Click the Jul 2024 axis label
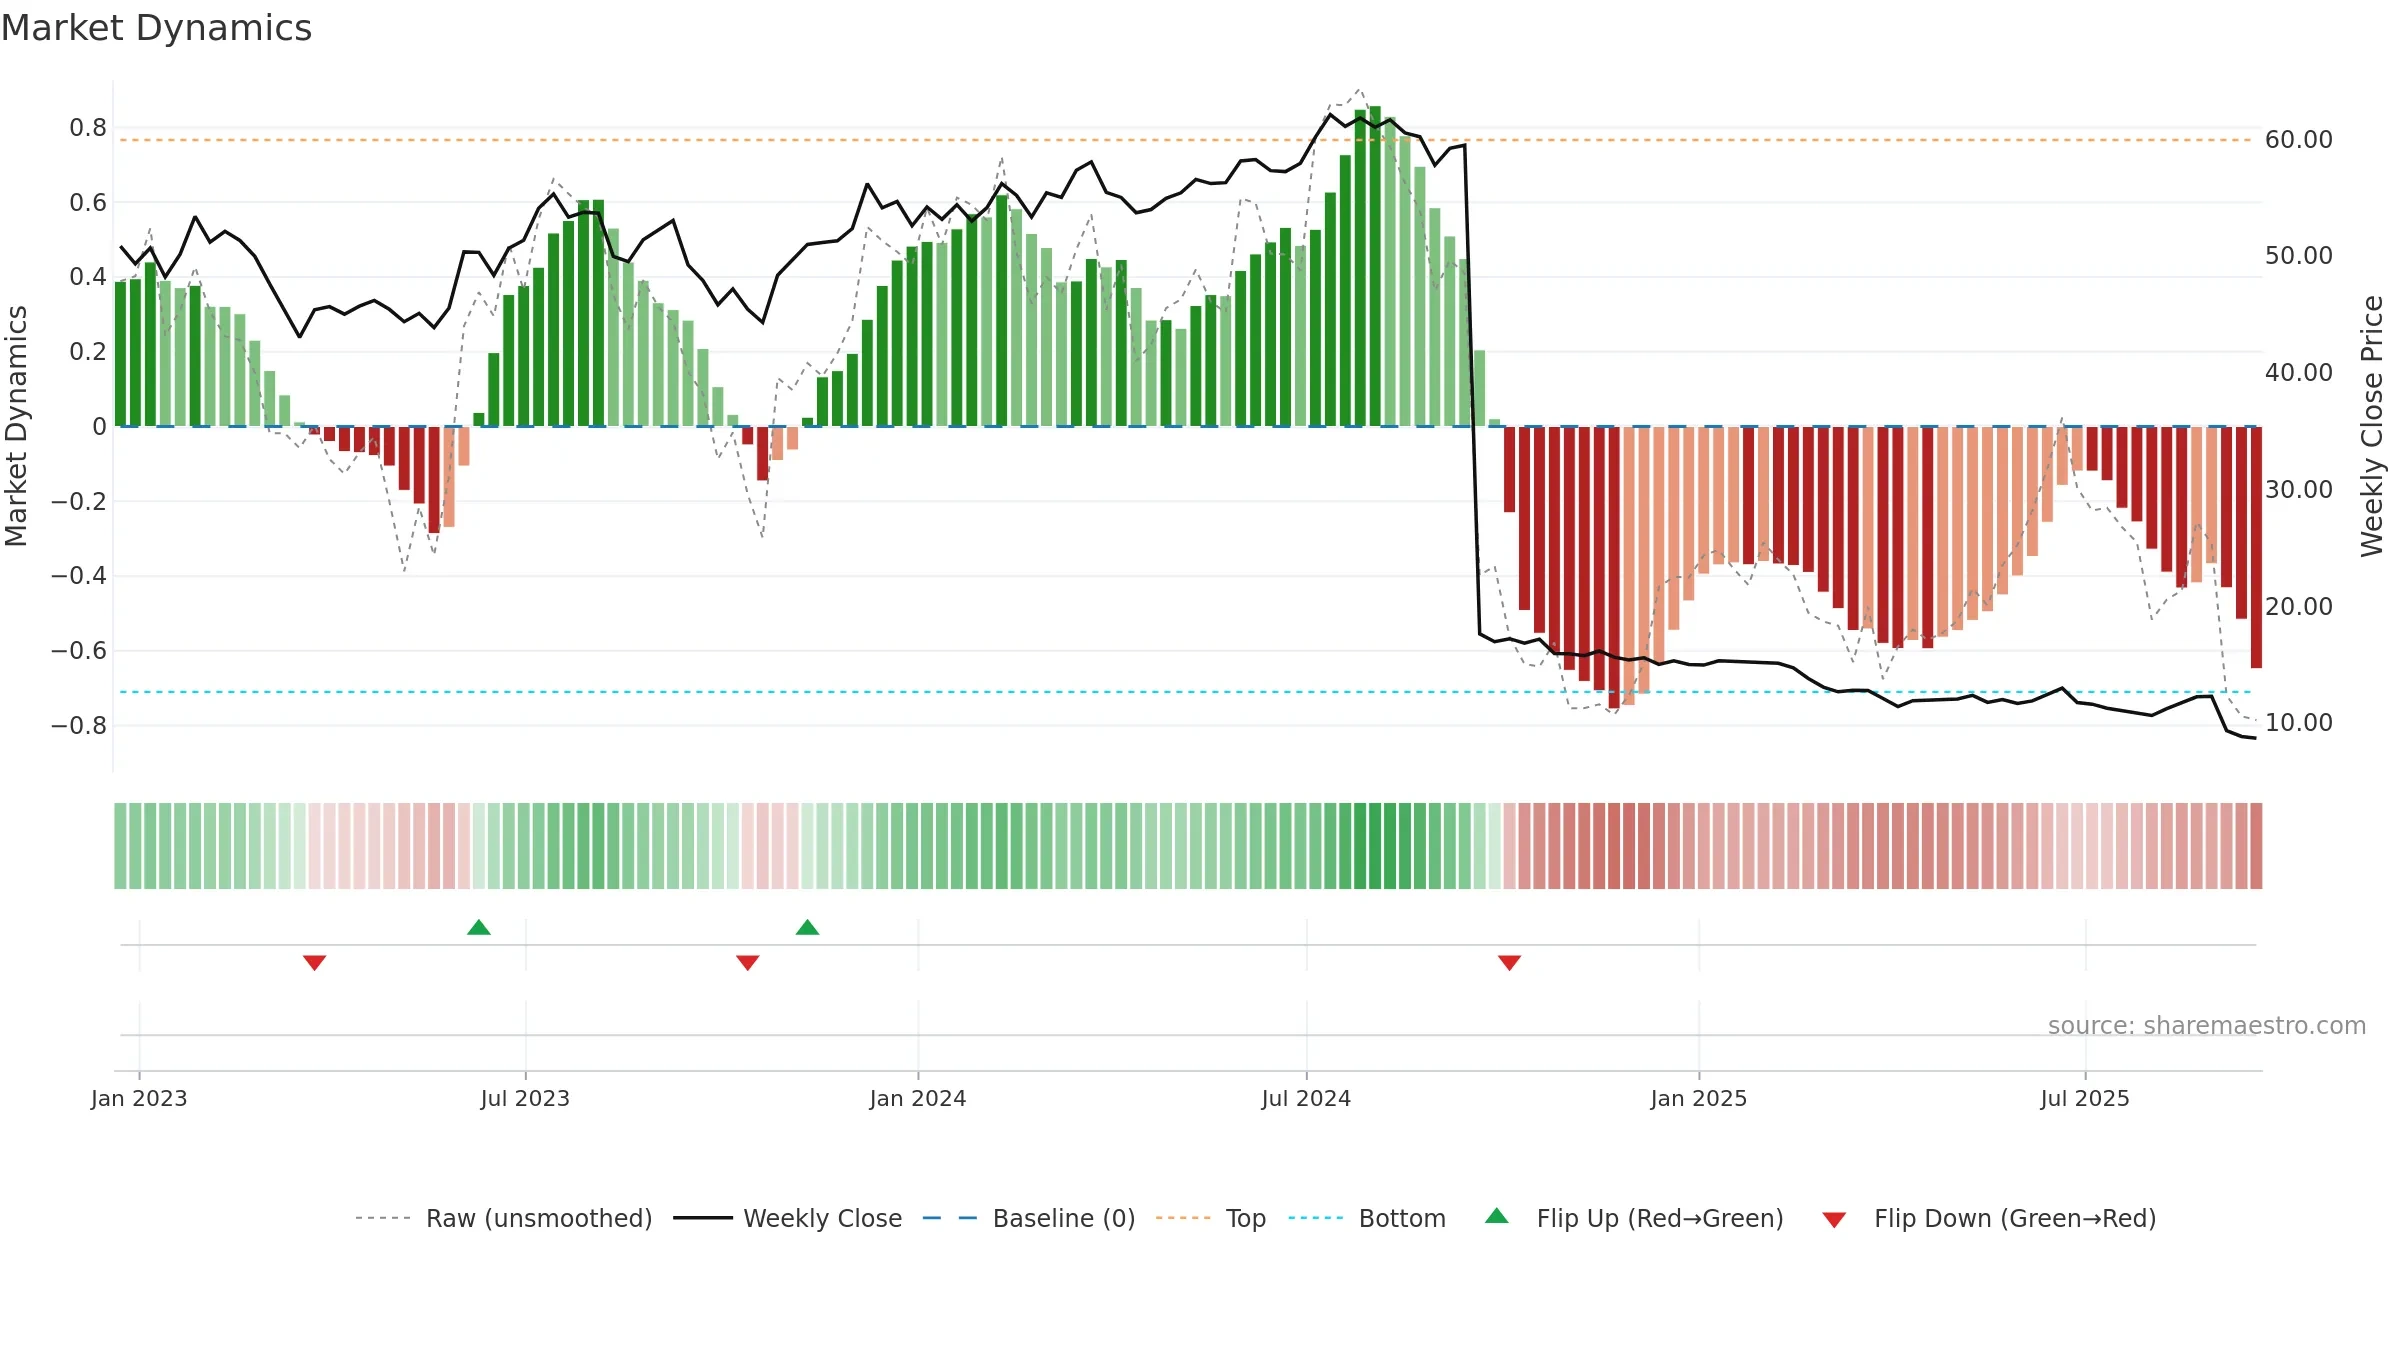 click(x=1306, y=1098)
